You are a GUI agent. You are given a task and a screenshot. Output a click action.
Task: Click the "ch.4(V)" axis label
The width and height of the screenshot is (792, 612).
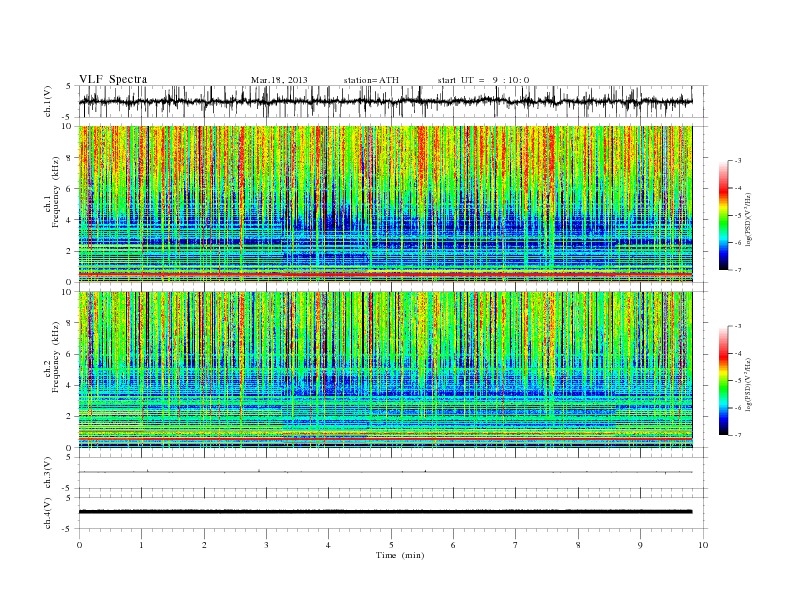(x=48, y=513)
